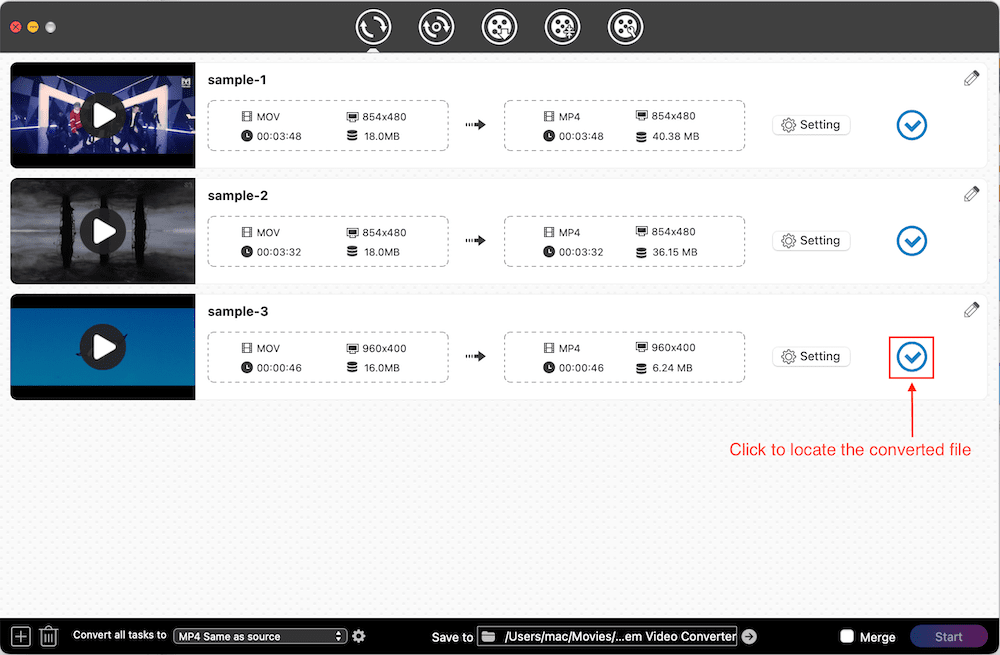1000x655 pixels.
Task: Open the Download film-reel tab
Action: click(x=499, y=27)
